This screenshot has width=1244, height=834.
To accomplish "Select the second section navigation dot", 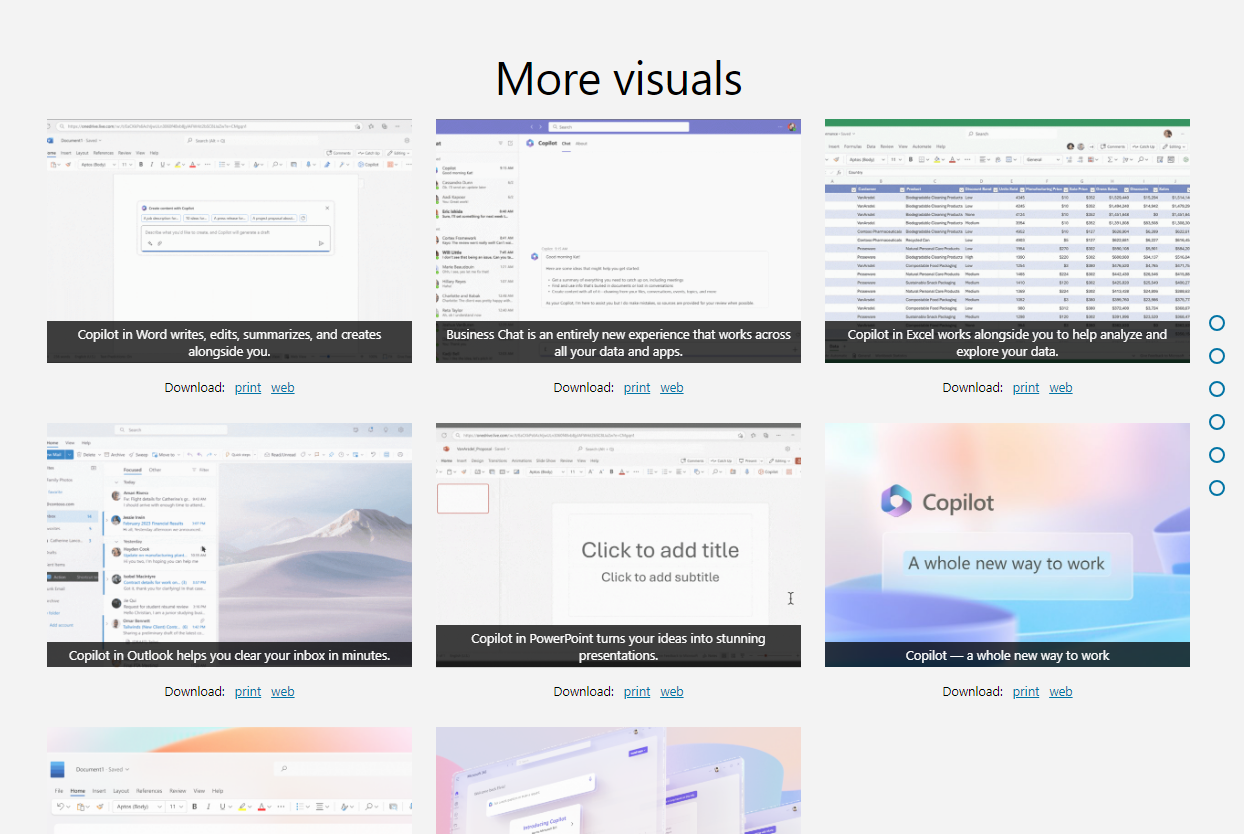I will [x=1217, y=356].
